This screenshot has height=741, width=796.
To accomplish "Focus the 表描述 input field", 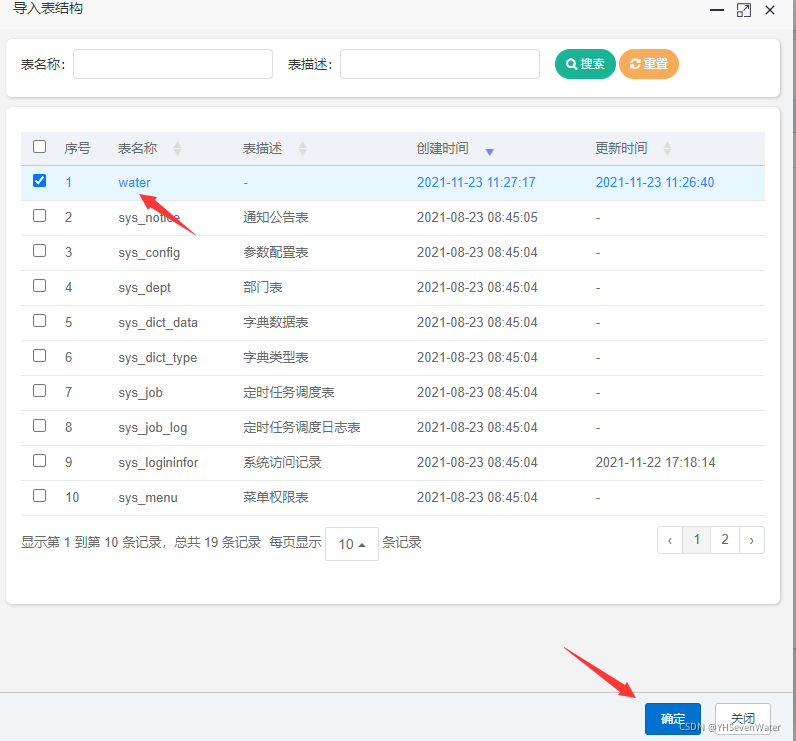I will [440, 64].
